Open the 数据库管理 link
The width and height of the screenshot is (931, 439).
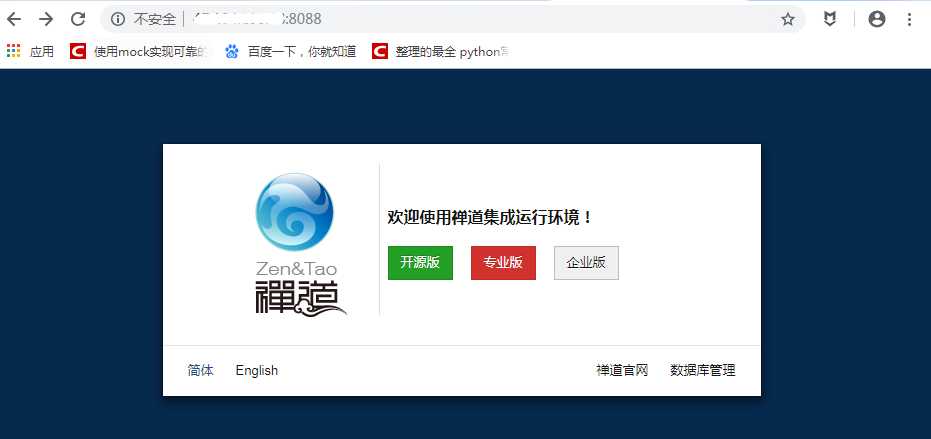702,371
